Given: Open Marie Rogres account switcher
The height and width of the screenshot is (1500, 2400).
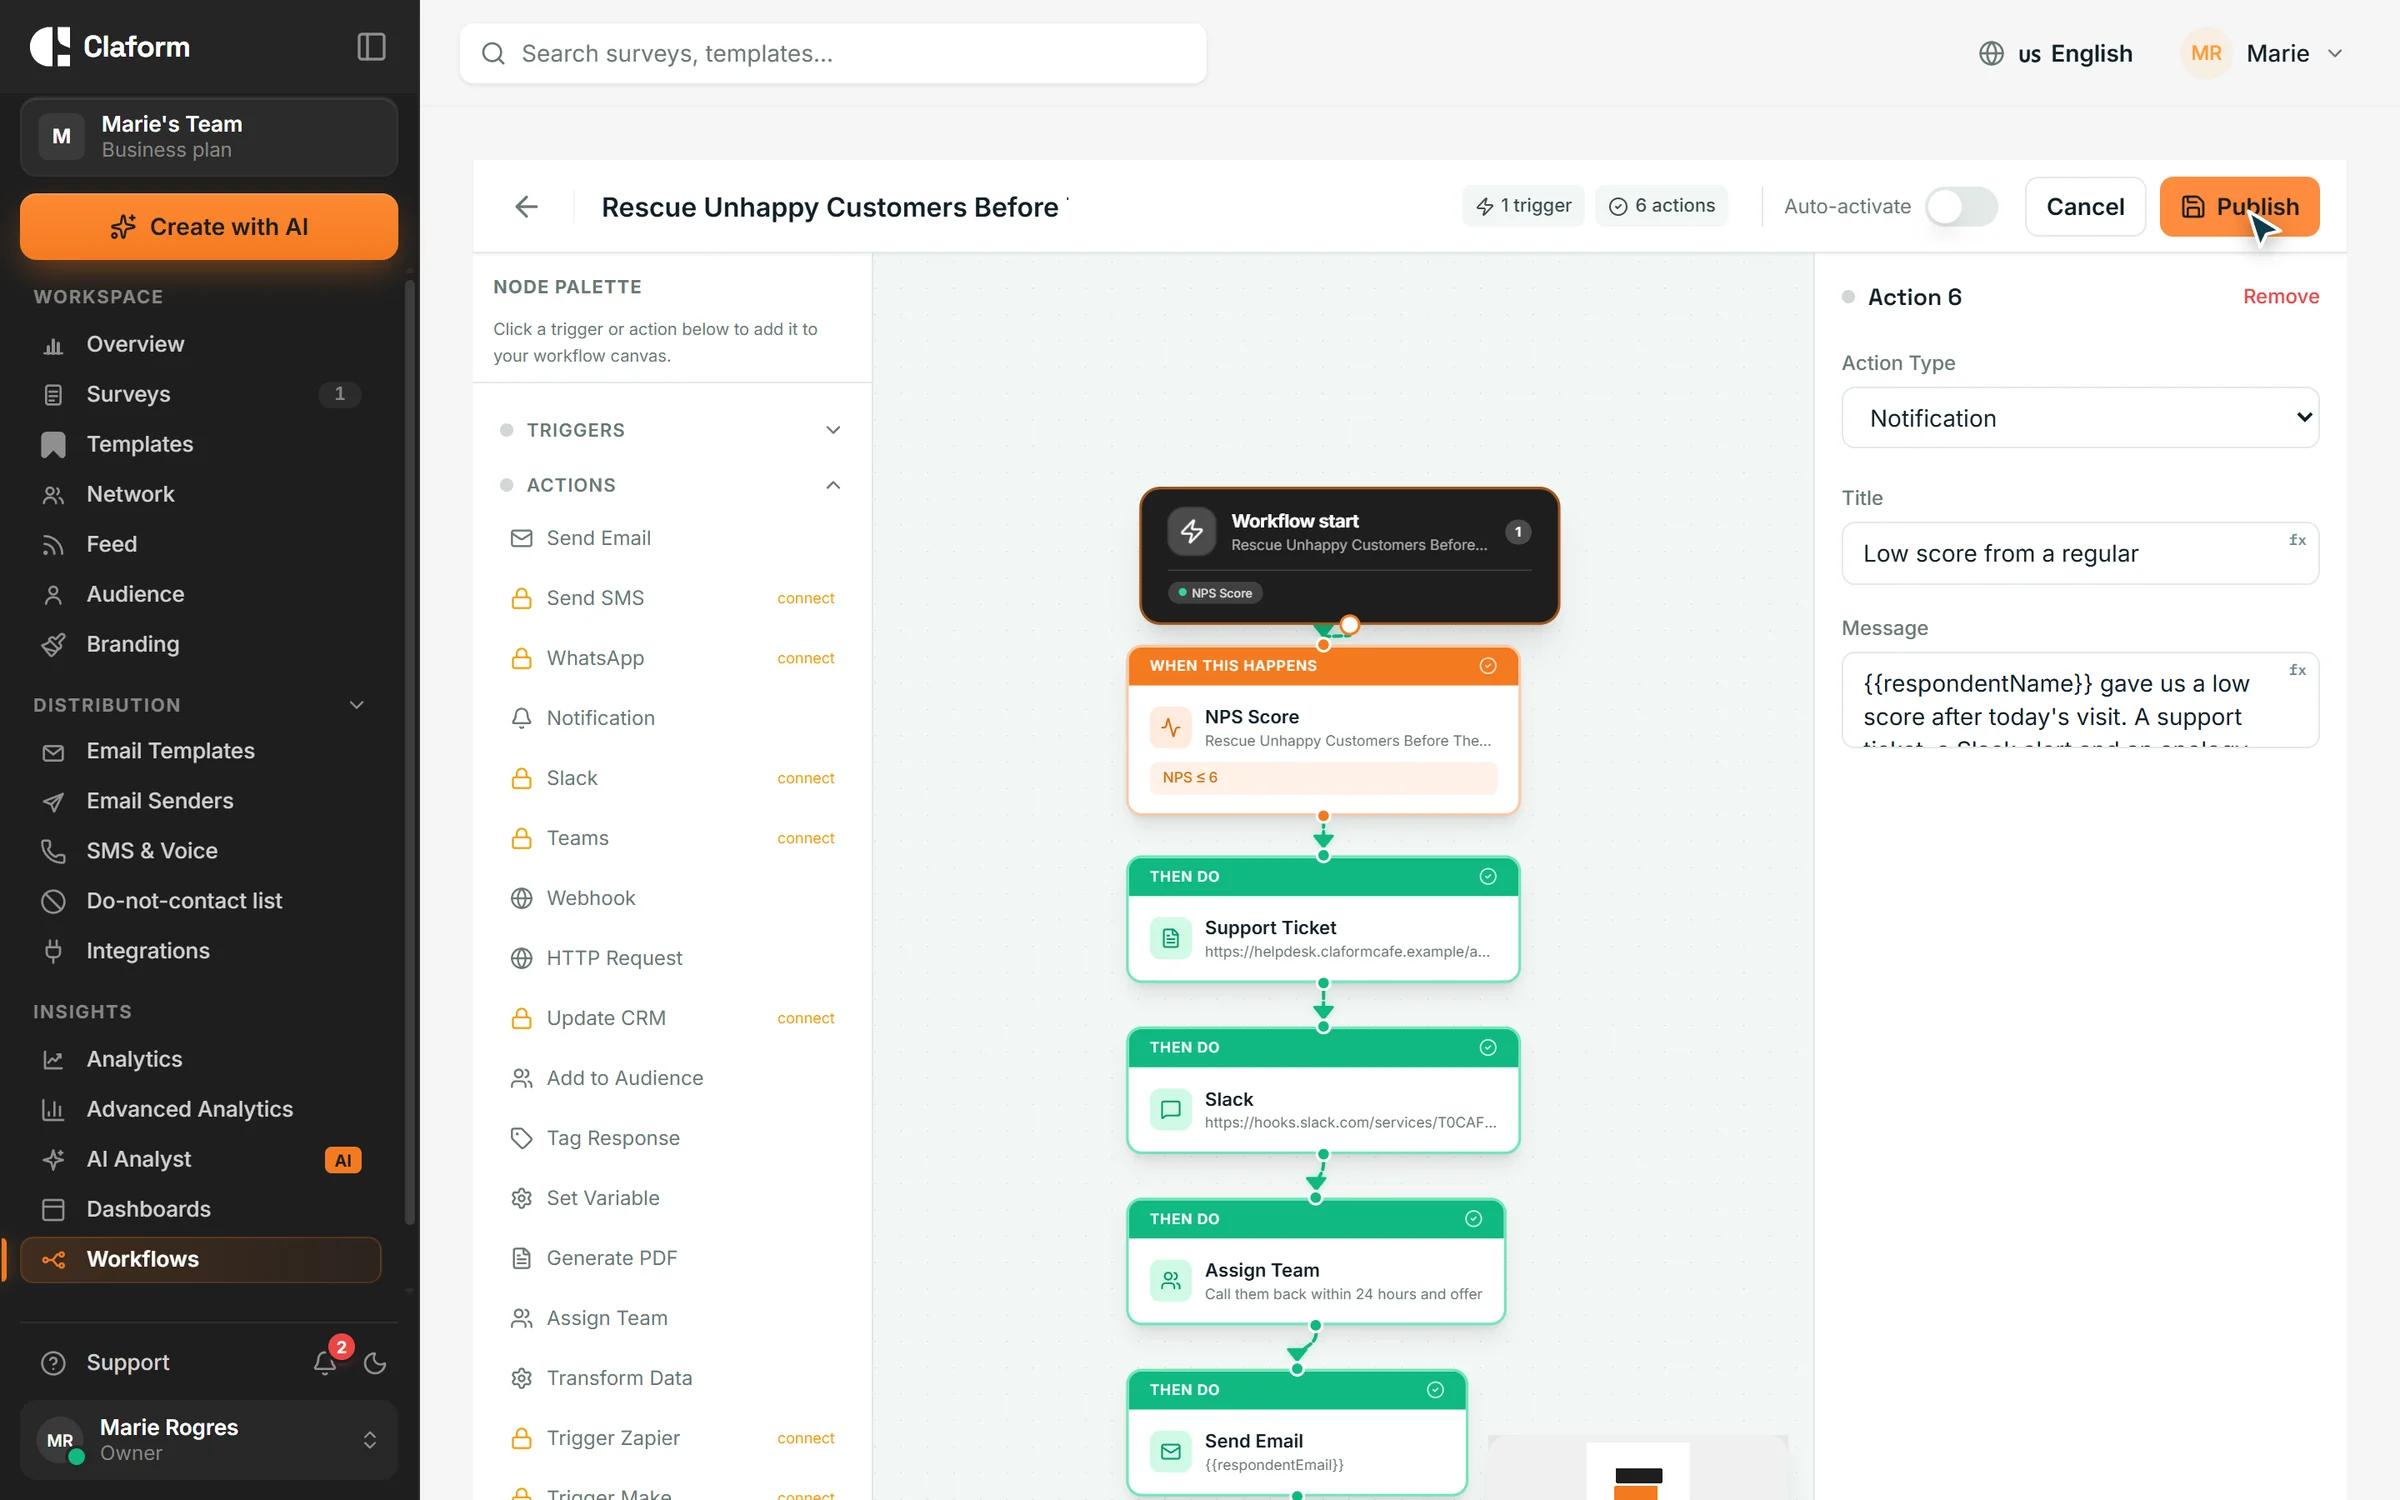Looking at the screenshot, I should (209, 1440).
